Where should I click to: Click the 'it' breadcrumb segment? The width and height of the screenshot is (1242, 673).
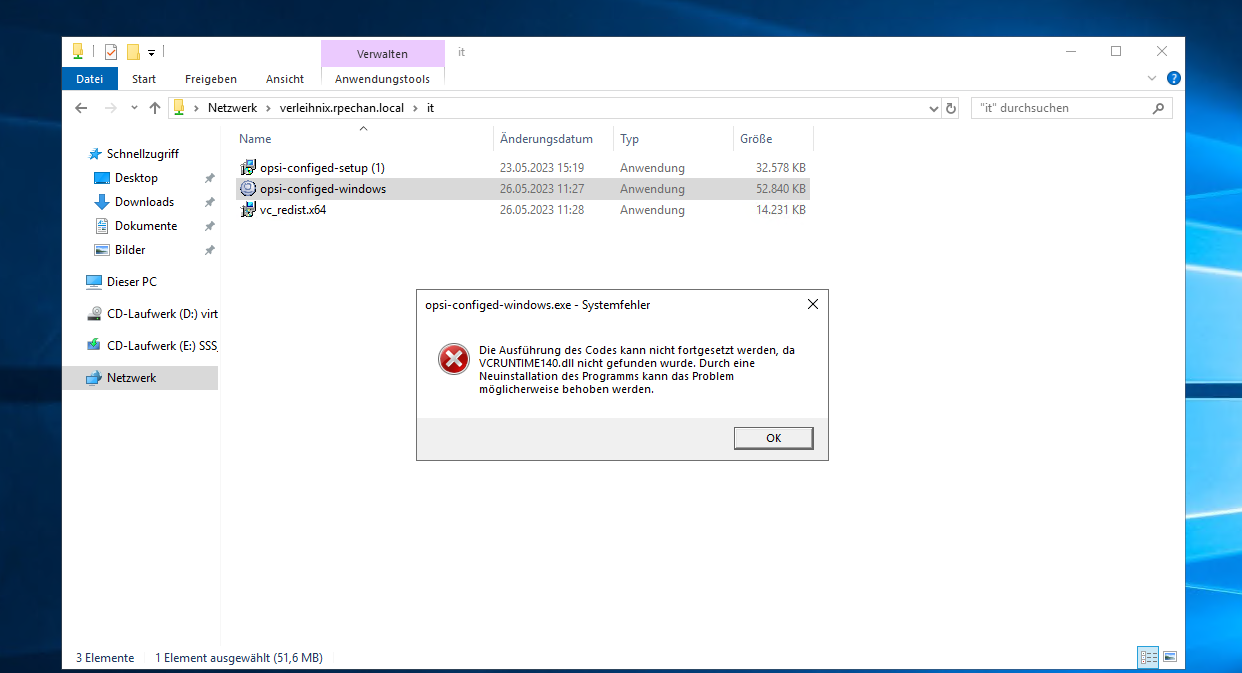click(430, 108)
